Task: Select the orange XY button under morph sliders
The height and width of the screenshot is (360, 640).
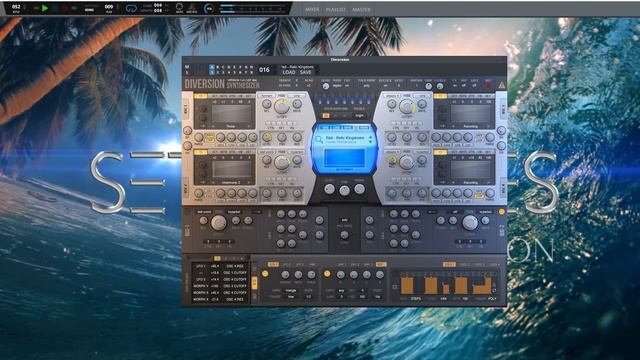Action: pos(326,116)
